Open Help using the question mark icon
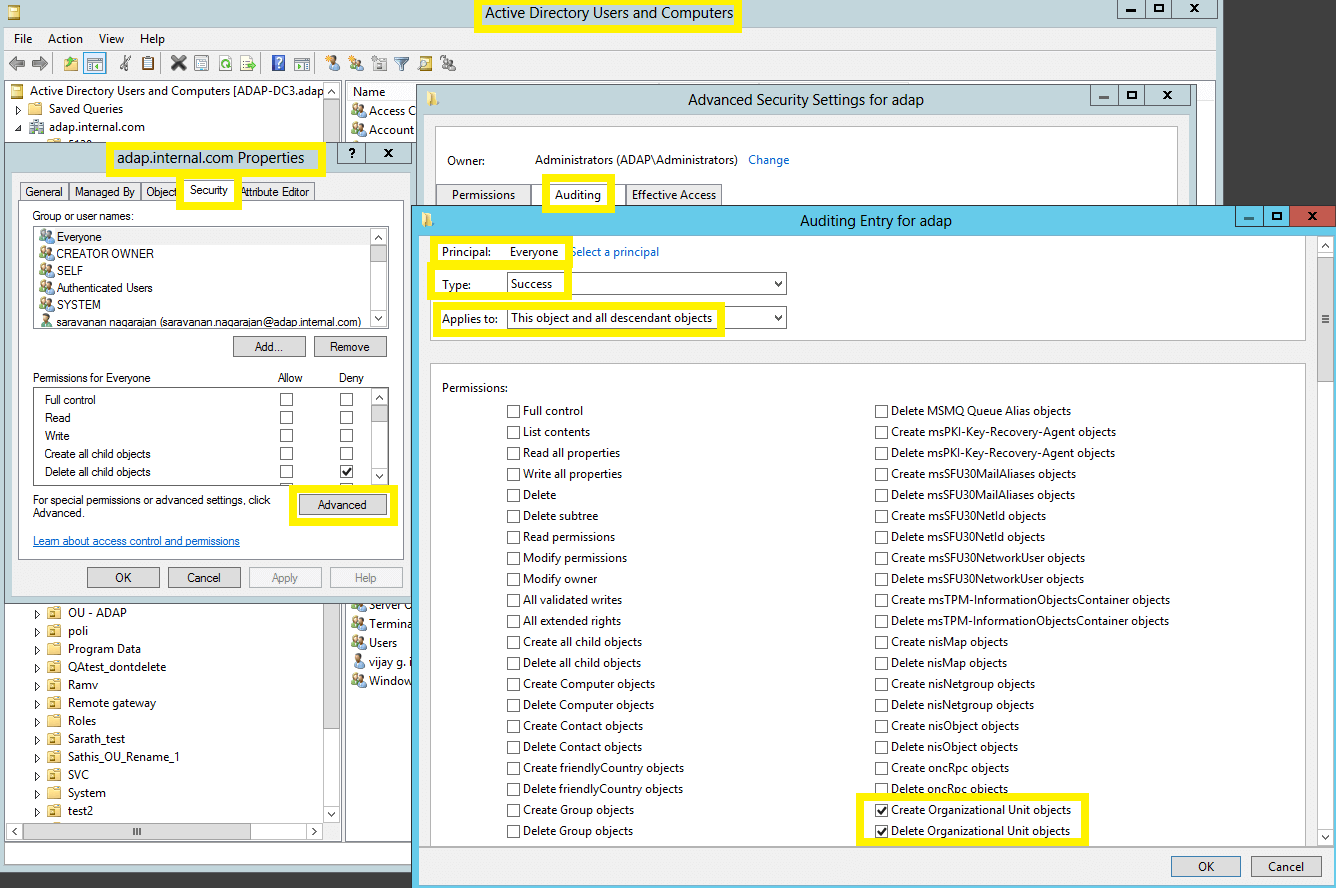Viewport: 1336px width, 888px height. [278, 63]
